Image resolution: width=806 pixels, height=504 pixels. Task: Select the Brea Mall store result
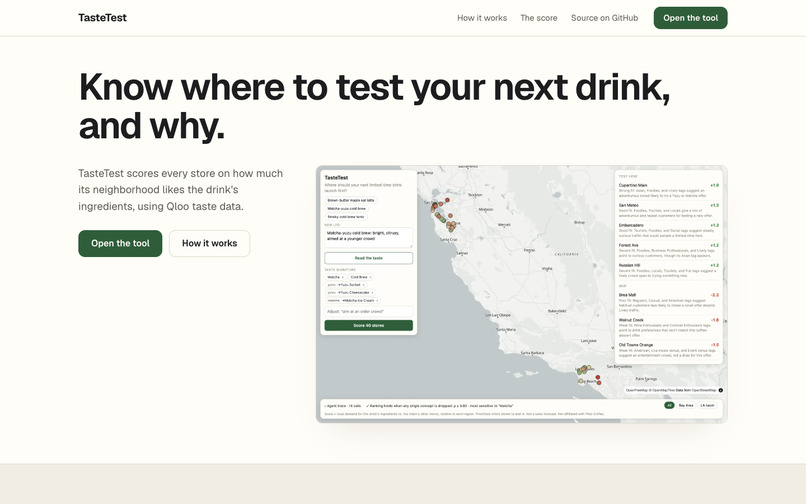669,302
